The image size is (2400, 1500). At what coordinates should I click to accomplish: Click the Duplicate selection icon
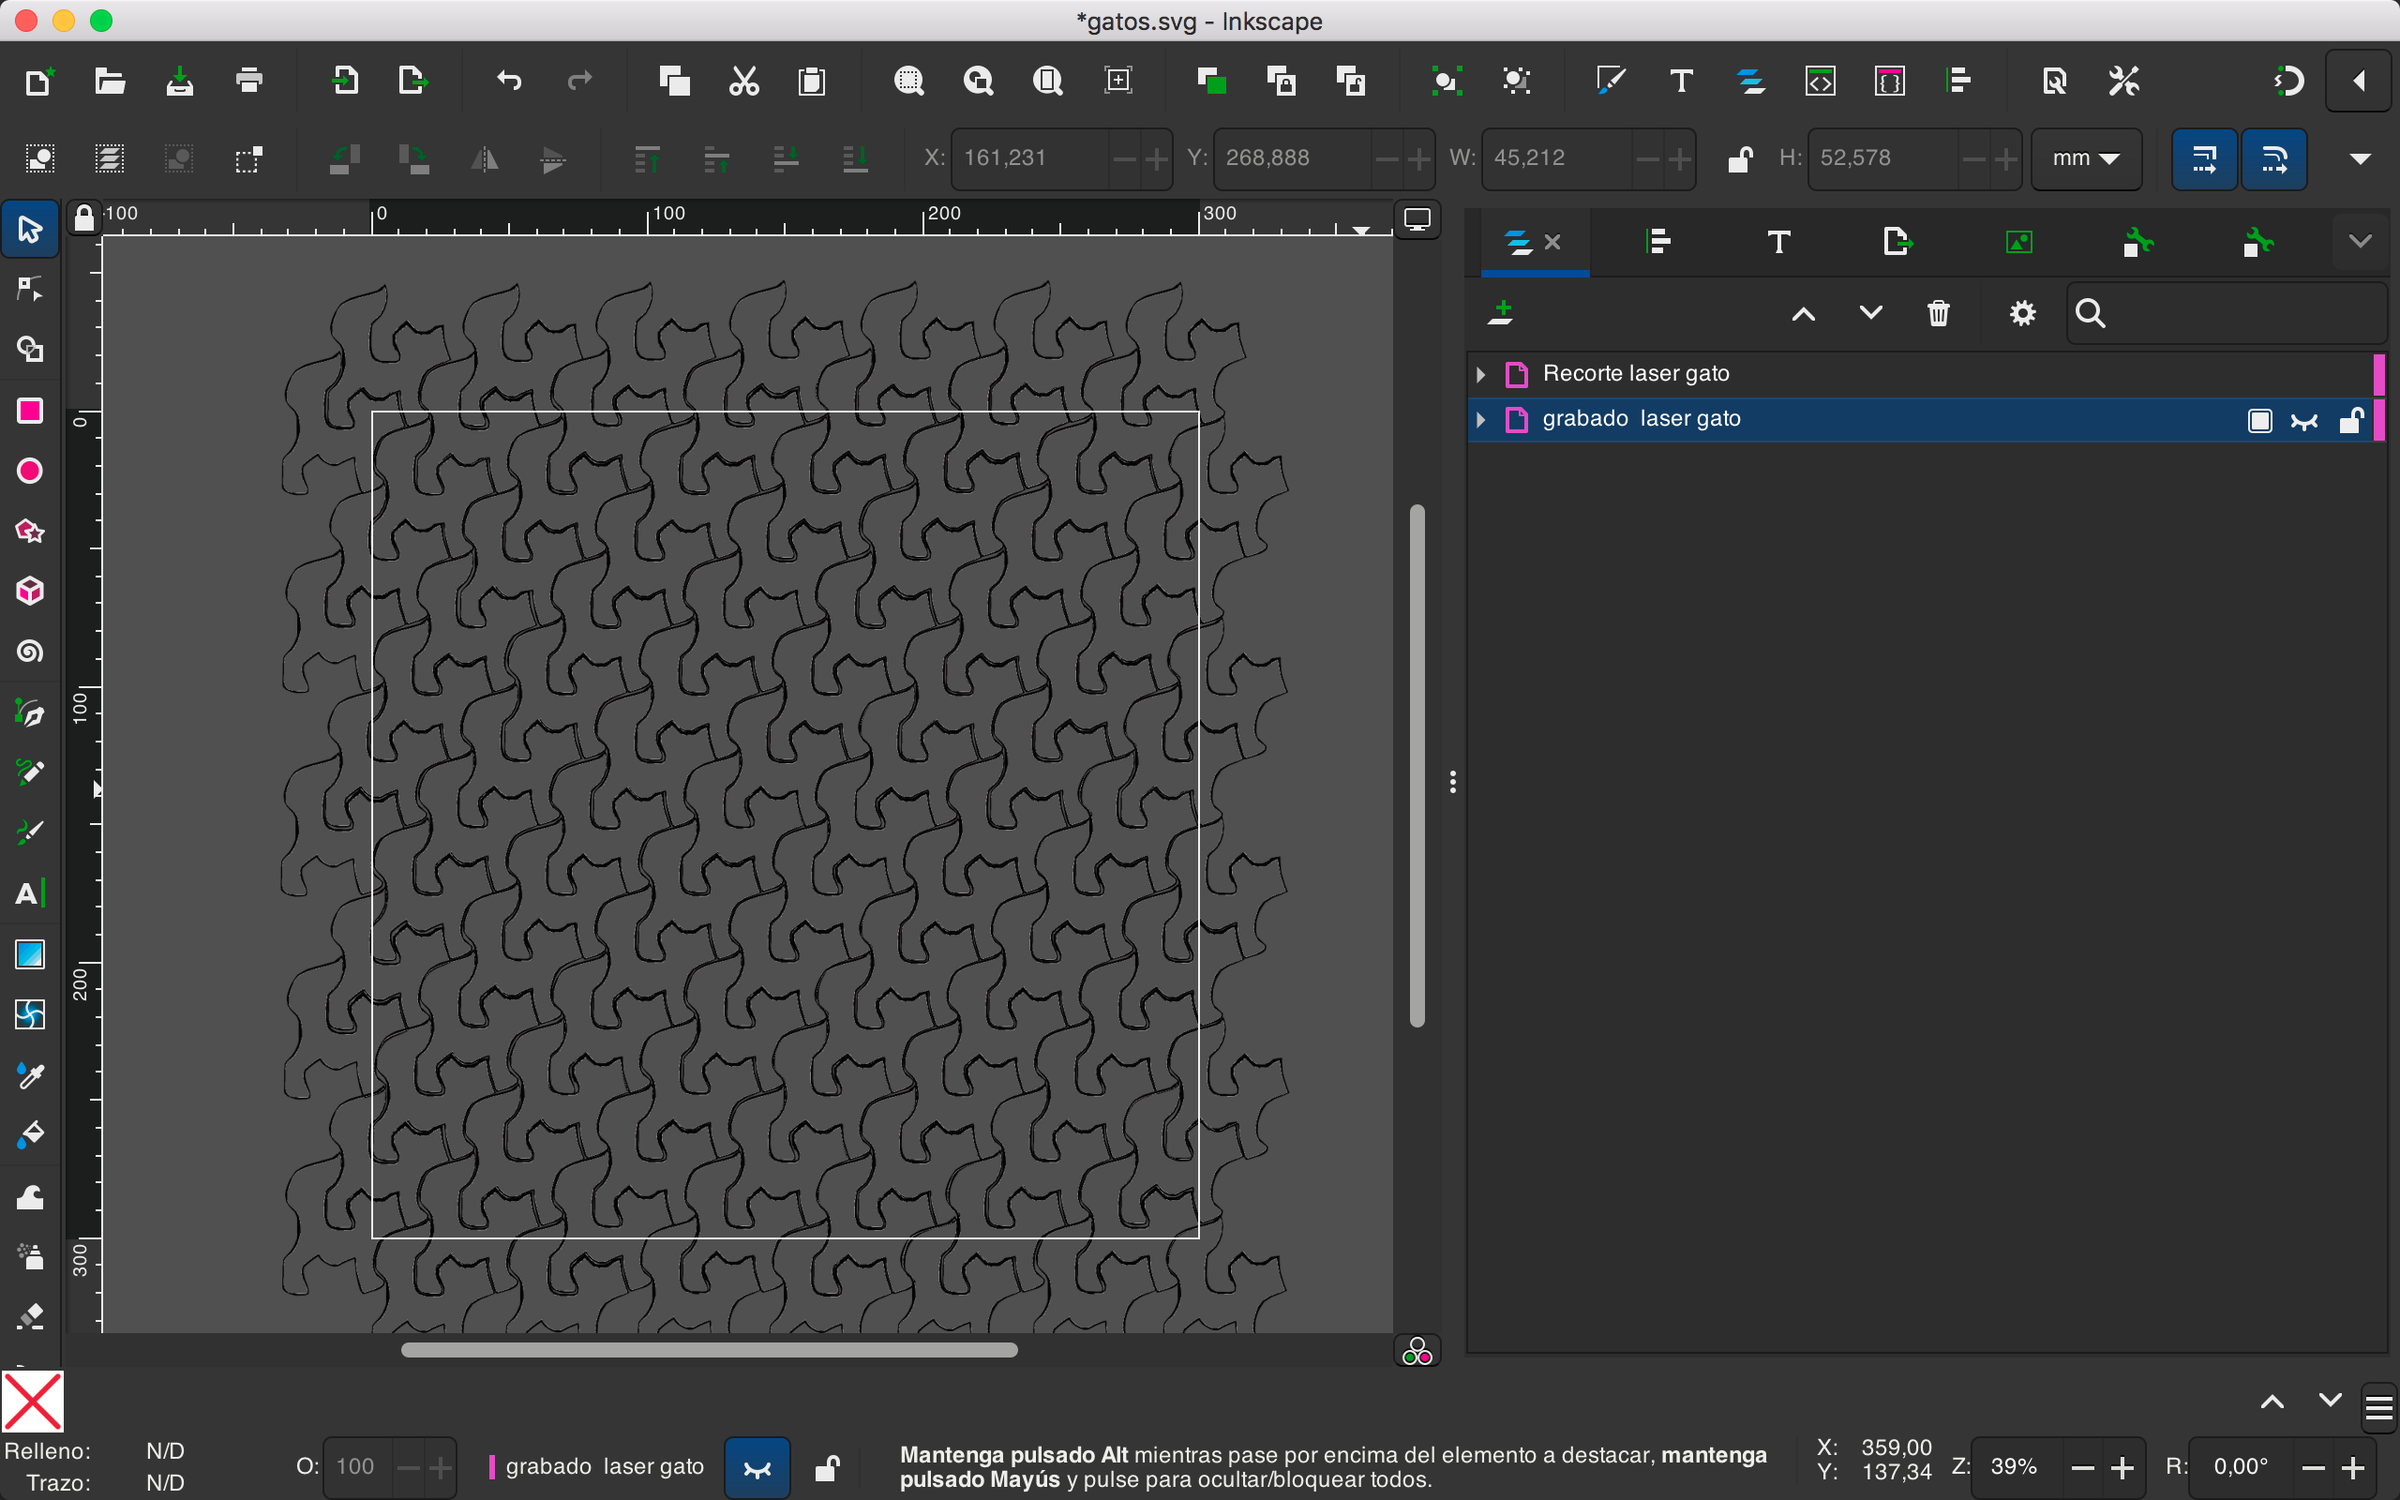(1211, 81)
